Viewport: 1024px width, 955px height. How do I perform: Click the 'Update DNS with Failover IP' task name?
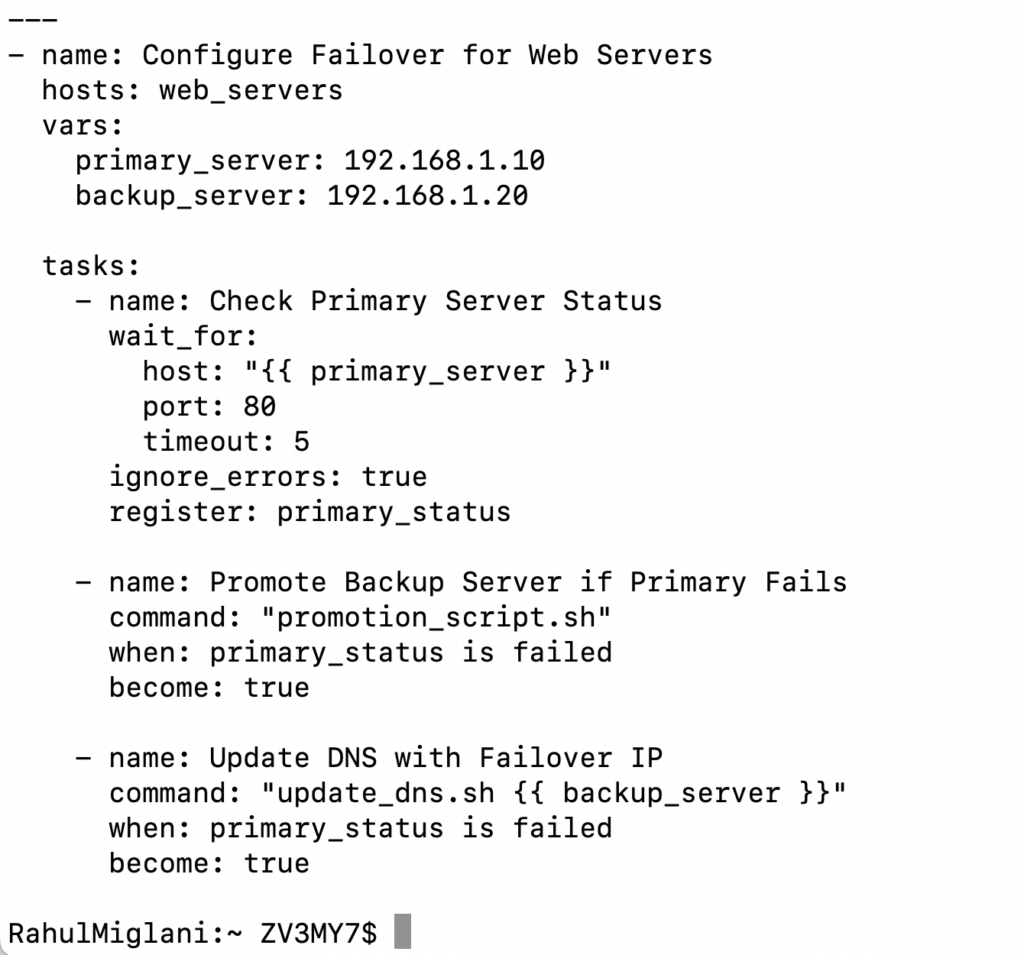(x=435, y=758)
